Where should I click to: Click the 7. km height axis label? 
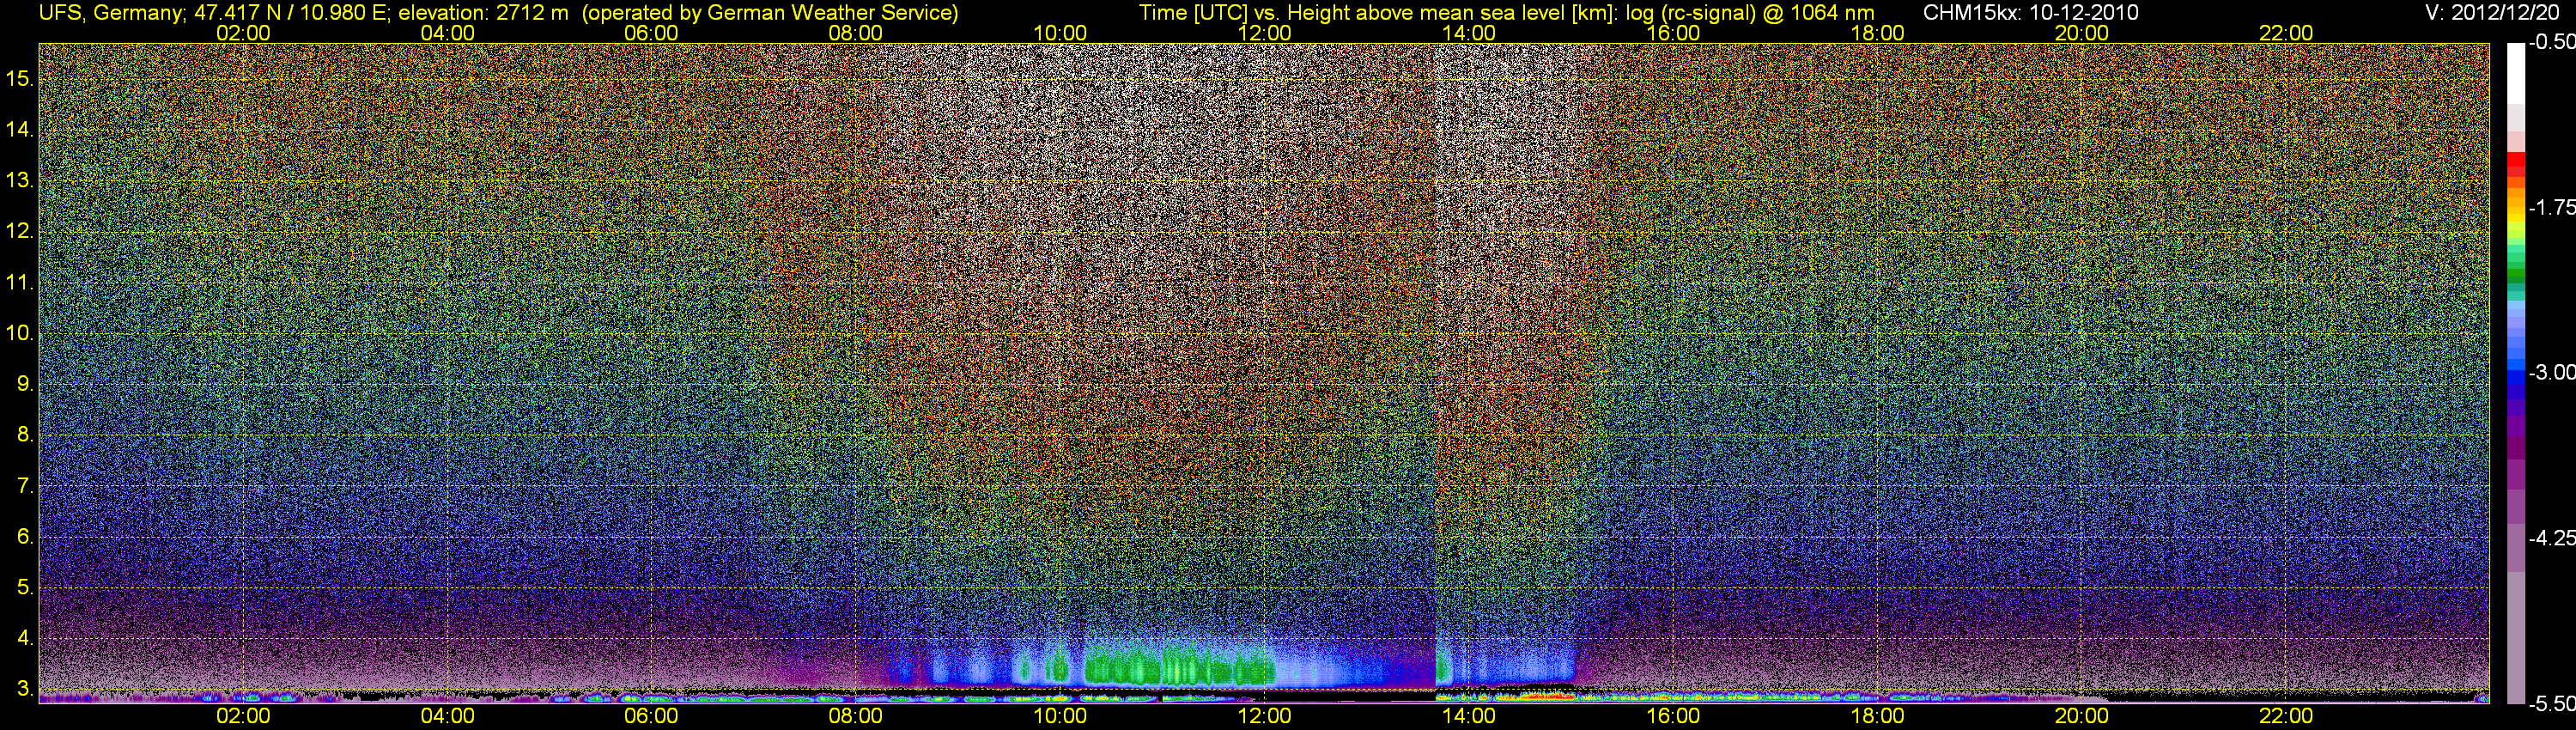point(25,486)
